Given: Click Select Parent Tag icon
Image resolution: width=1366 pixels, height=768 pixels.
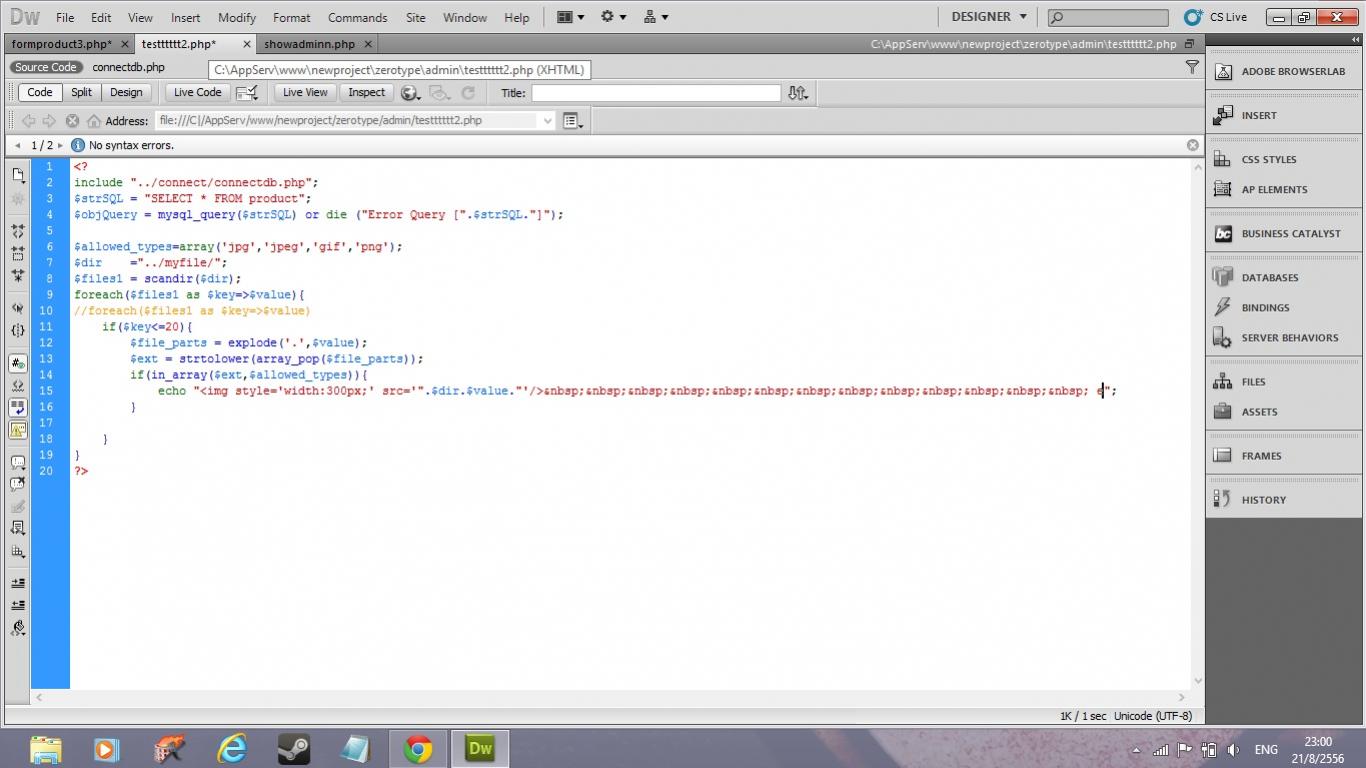Looking at the screenshot, I should pyautogui.click(x=18, y=308).
